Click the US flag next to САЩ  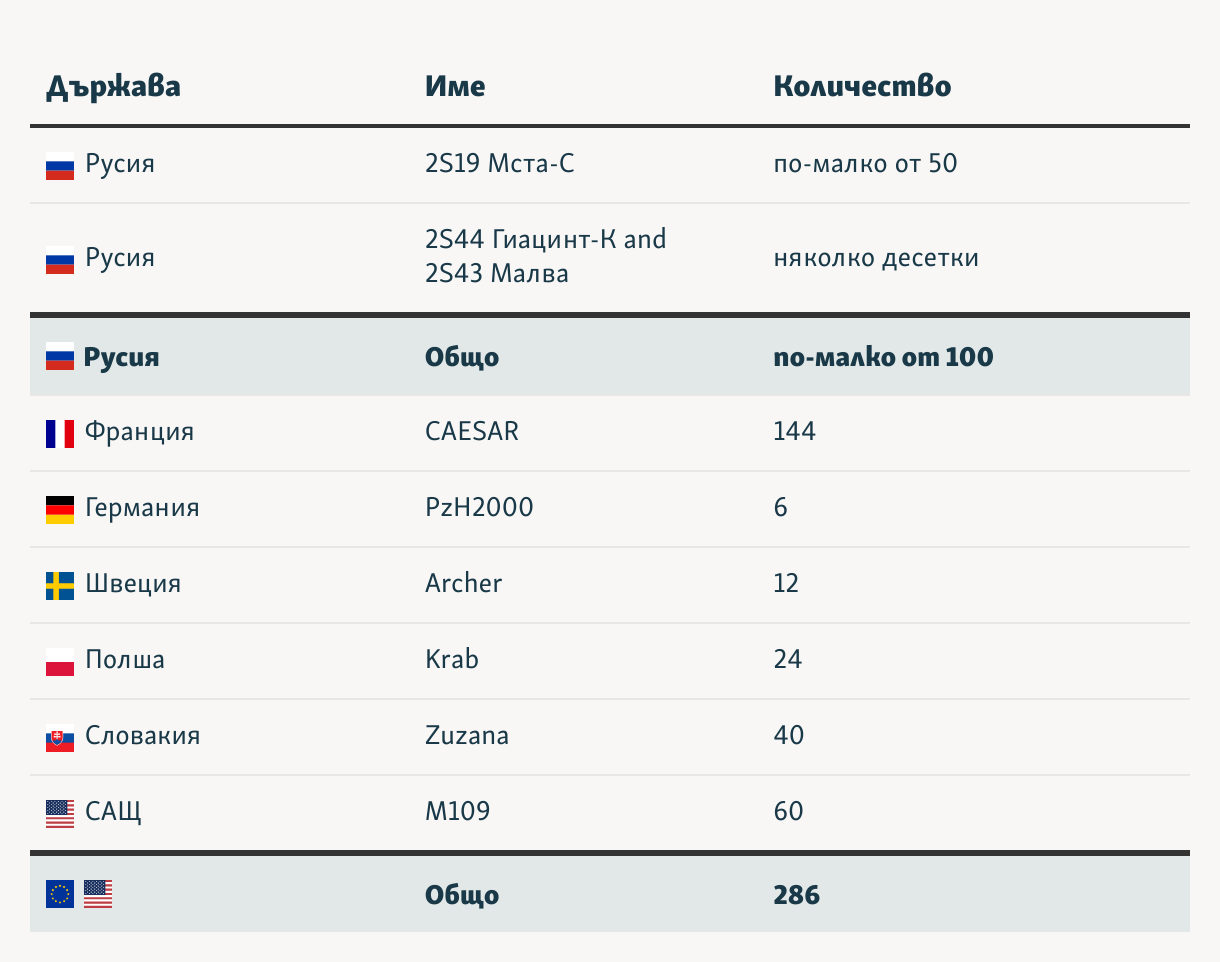pos(60,814)
